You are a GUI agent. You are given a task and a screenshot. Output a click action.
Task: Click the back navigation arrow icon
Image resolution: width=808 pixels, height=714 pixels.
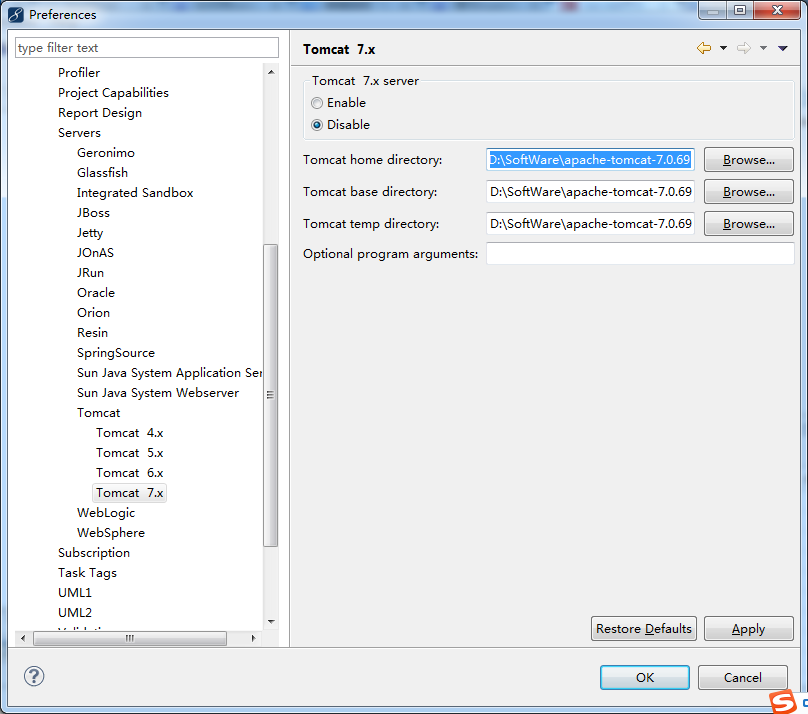(x=704, y=48)
